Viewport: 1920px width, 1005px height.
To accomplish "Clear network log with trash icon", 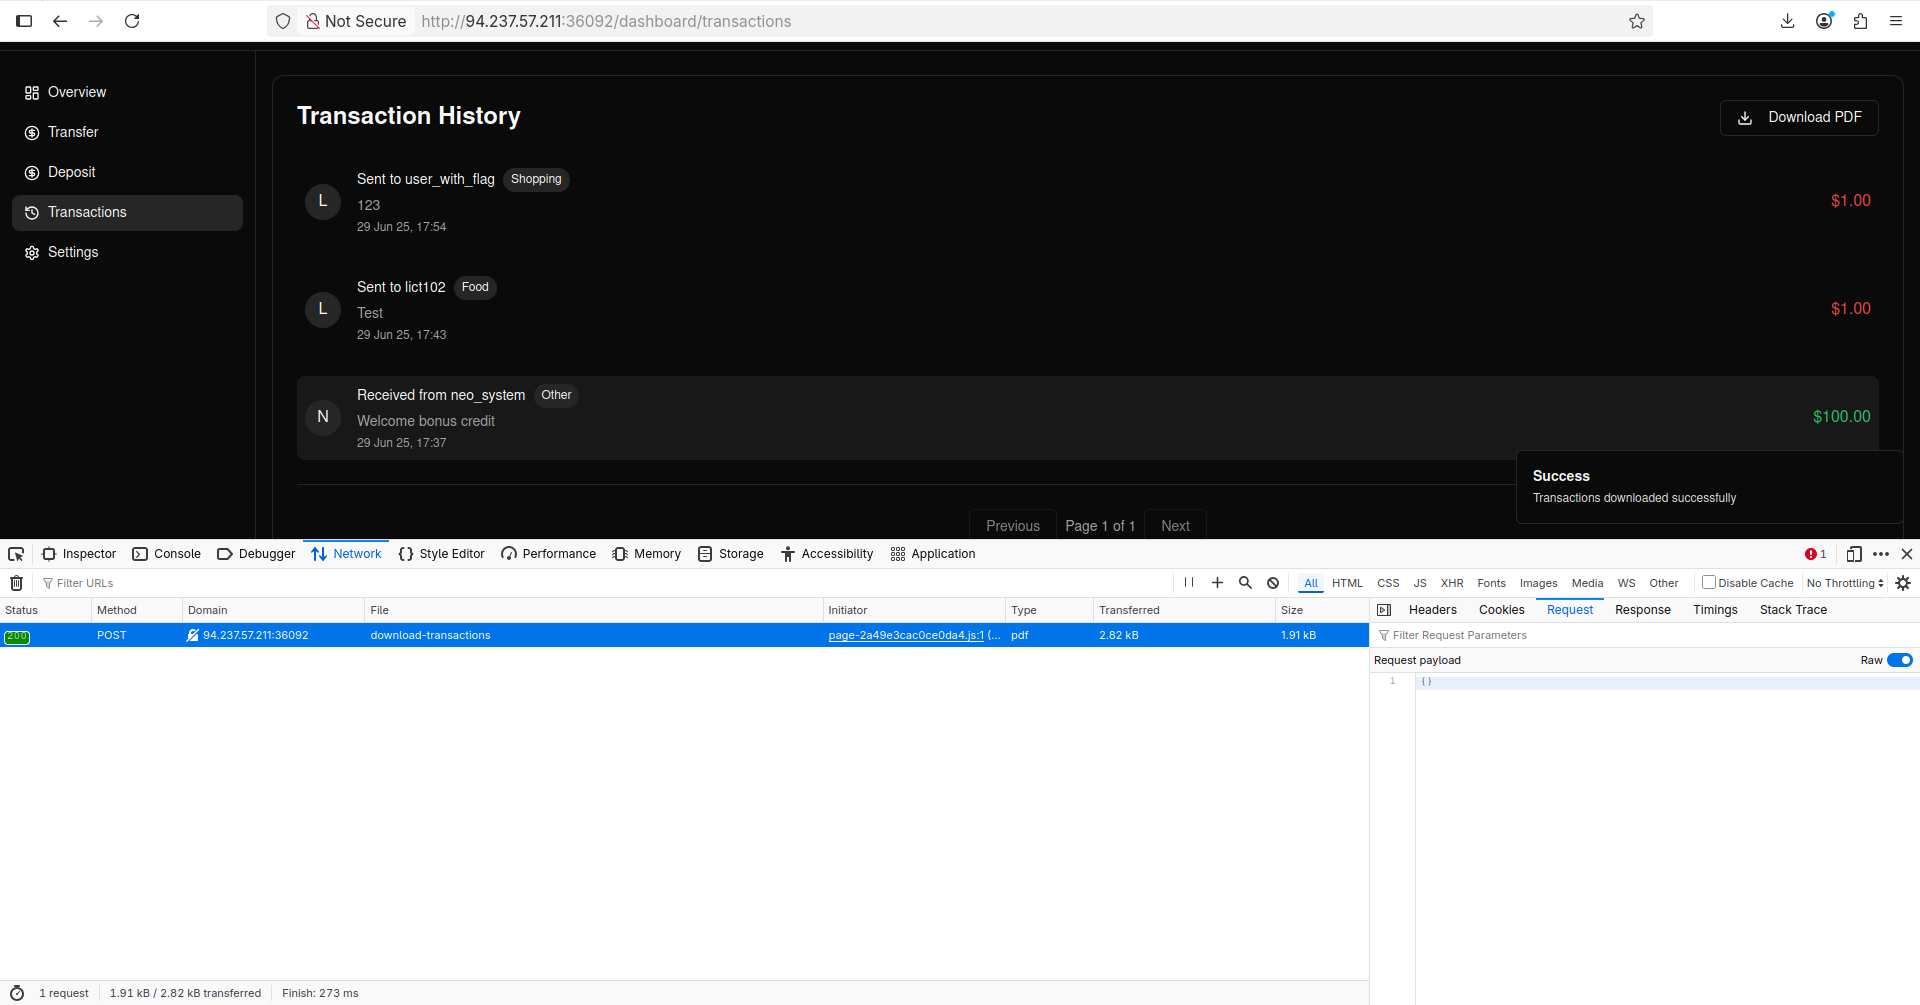I will [x=17, y=583].
